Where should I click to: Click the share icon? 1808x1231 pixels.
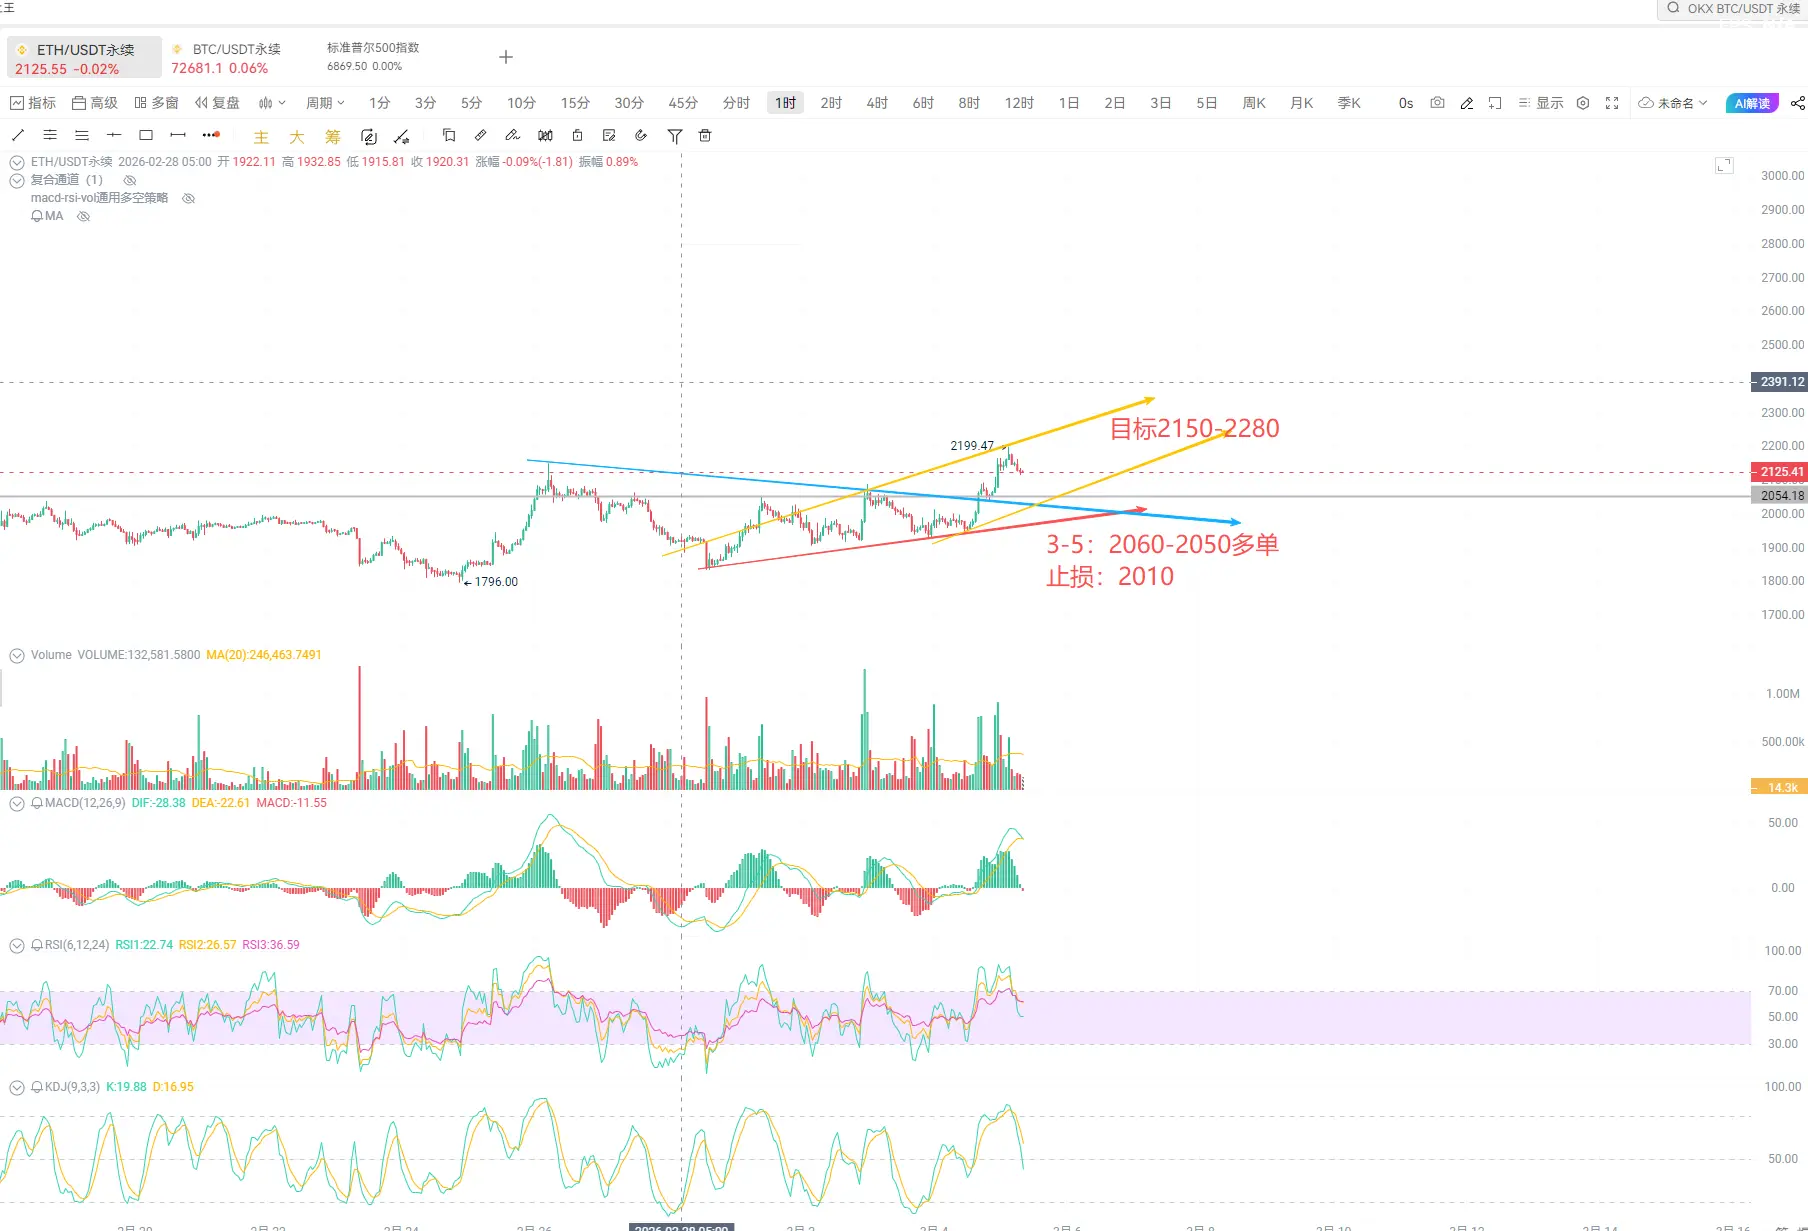pyautogui.click(x=1798, y=103)
